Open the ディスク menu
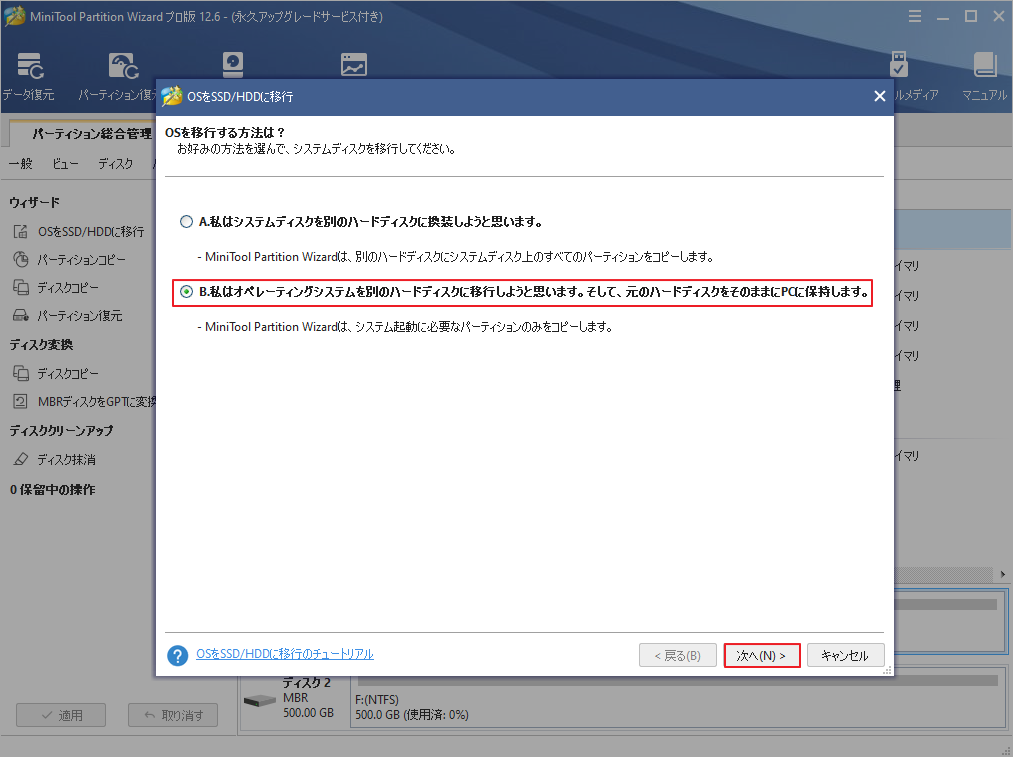The height and width of the screenshot is (757, 1013). [115, 163]
